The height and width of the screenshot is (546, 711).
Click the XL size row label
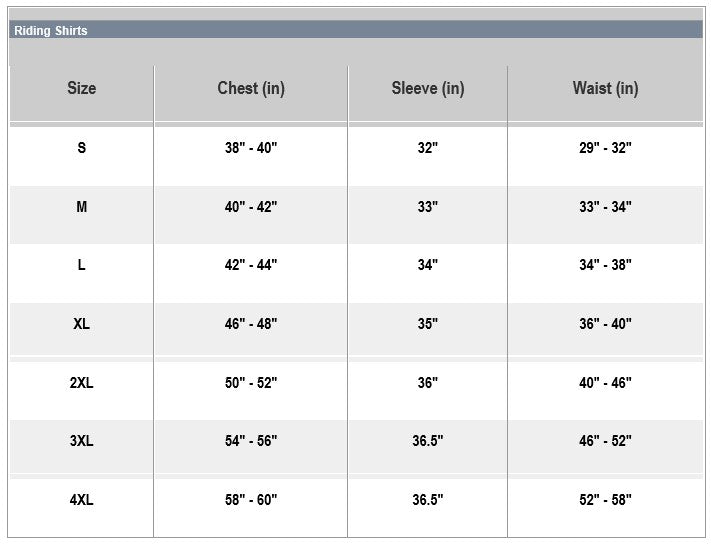82,324
